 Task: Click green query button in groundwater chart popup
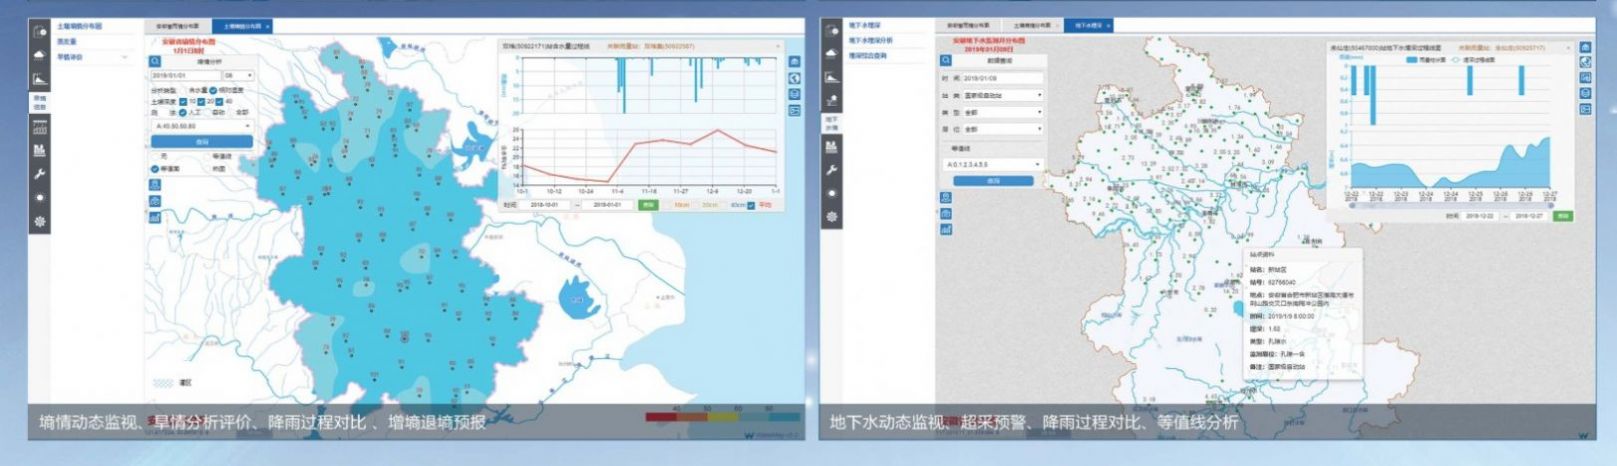click(1563, 215)
